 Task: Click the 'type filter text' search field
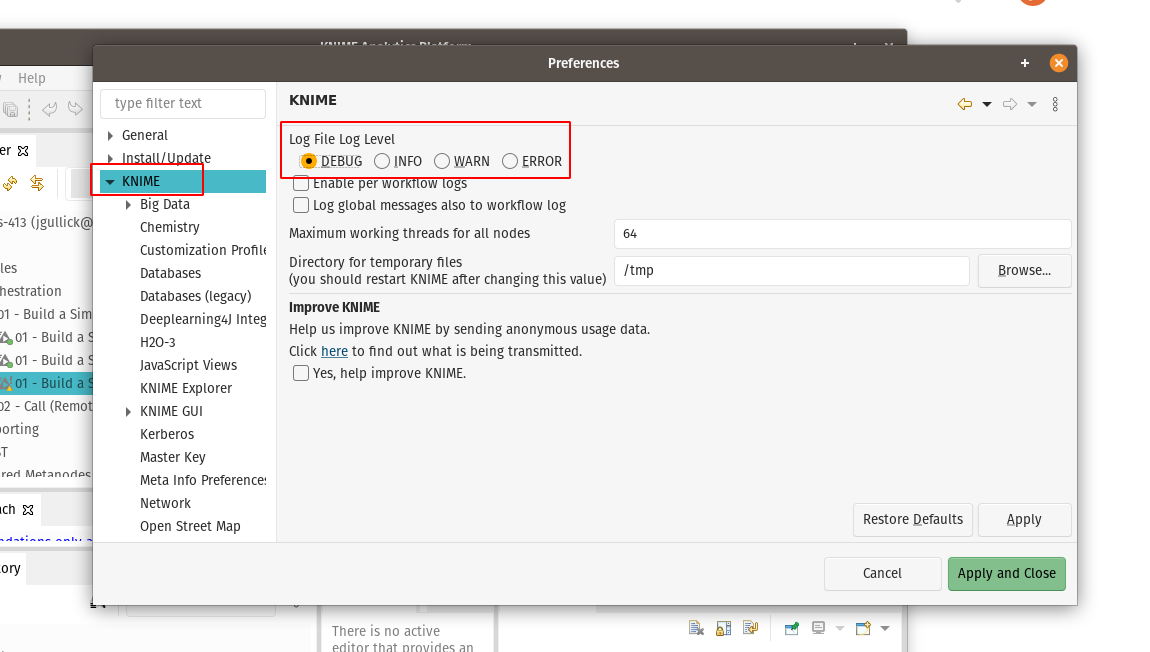[183, 103]
